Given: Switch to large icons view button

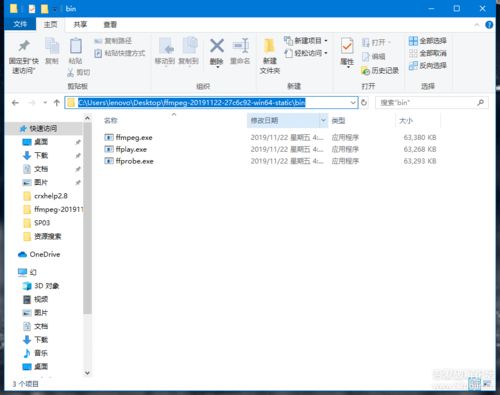Looking at the screenshot, I should [x=487, y=384].
